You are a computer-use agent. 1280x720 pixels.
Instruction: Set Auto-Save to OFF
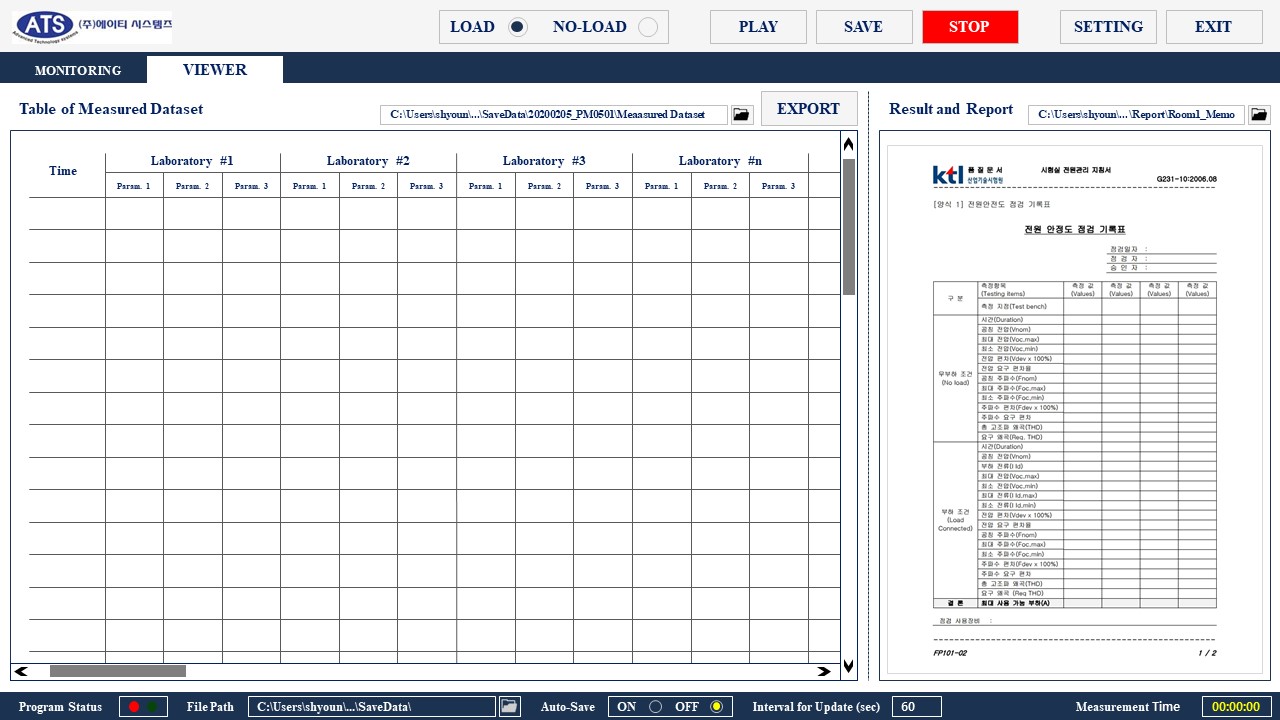tap(716, 707)
